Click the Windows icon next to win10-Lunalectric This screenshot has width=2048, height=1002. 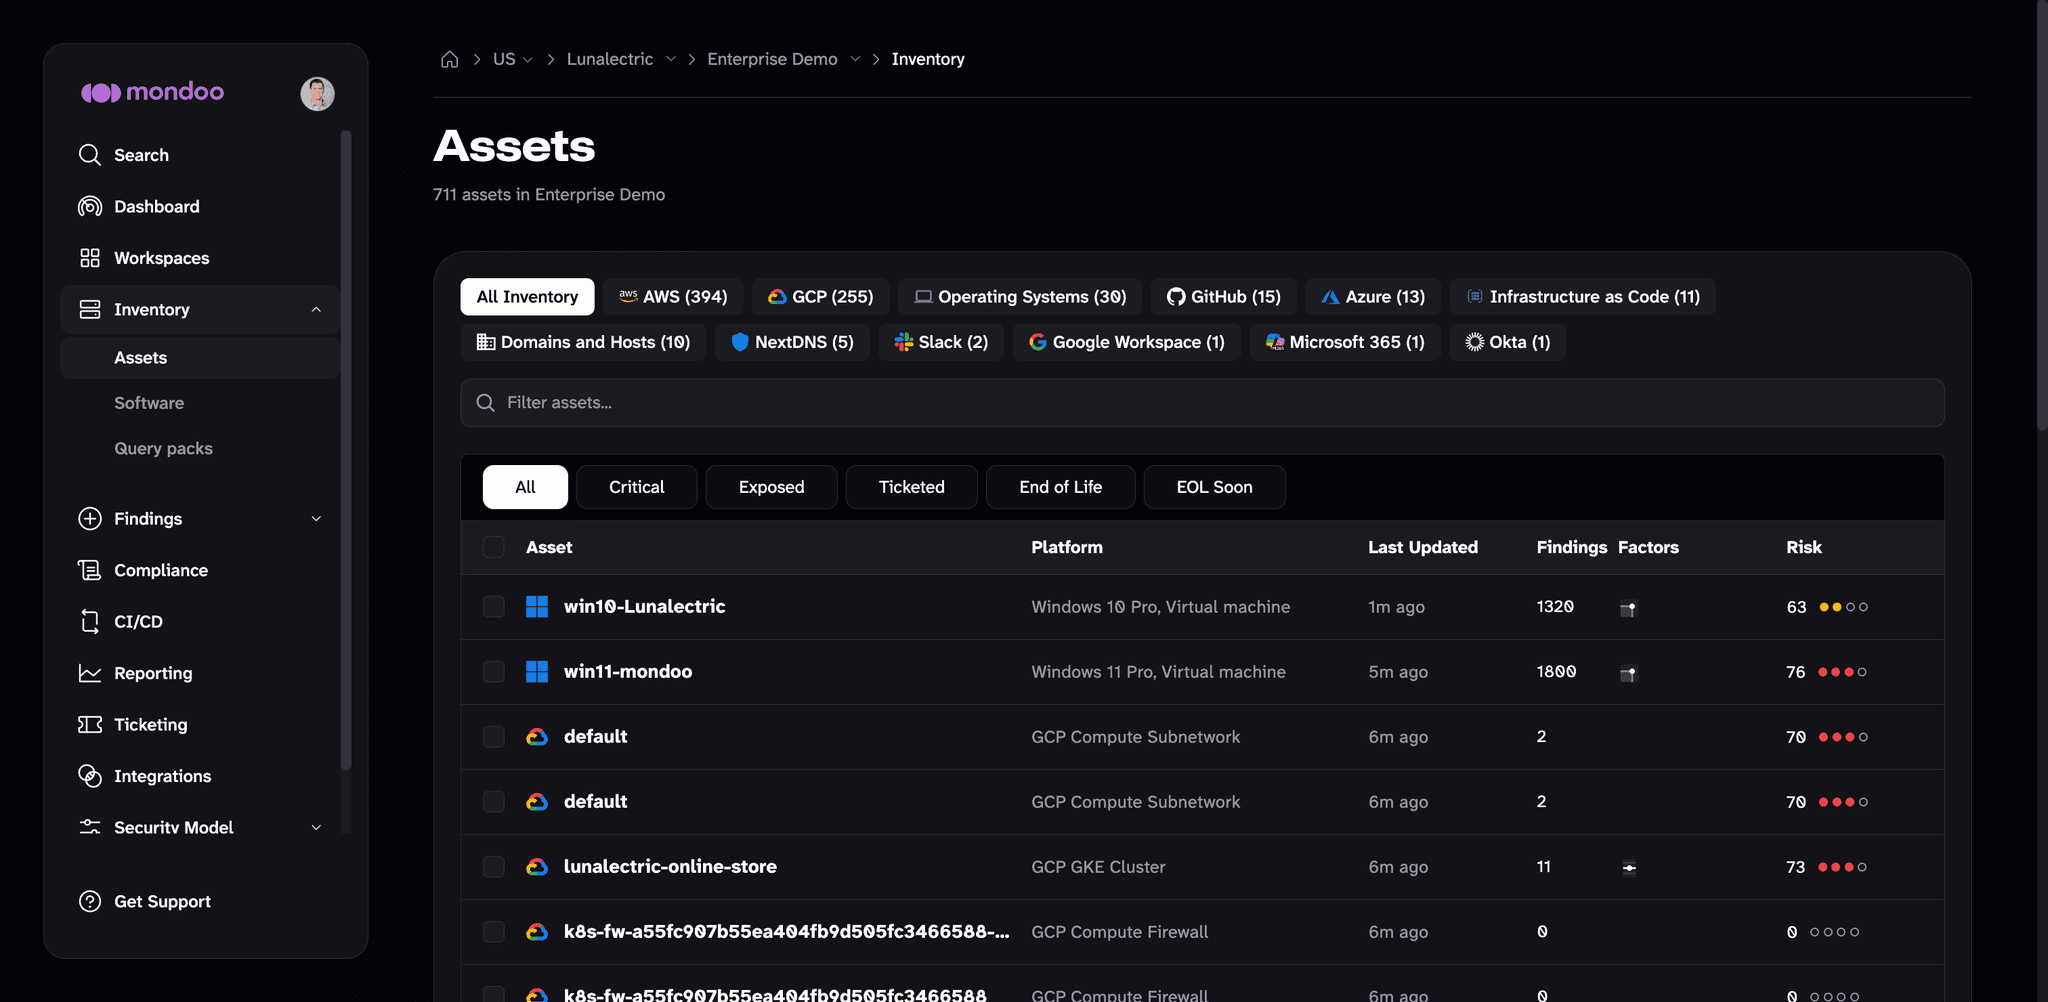tap(537, 606)
